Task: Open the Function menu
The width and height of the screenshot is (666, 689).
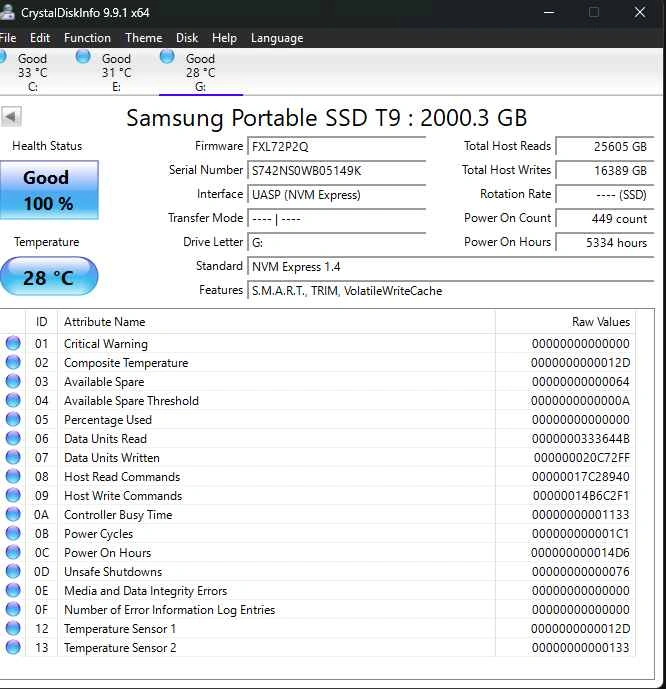Action: tap(87, 38)
